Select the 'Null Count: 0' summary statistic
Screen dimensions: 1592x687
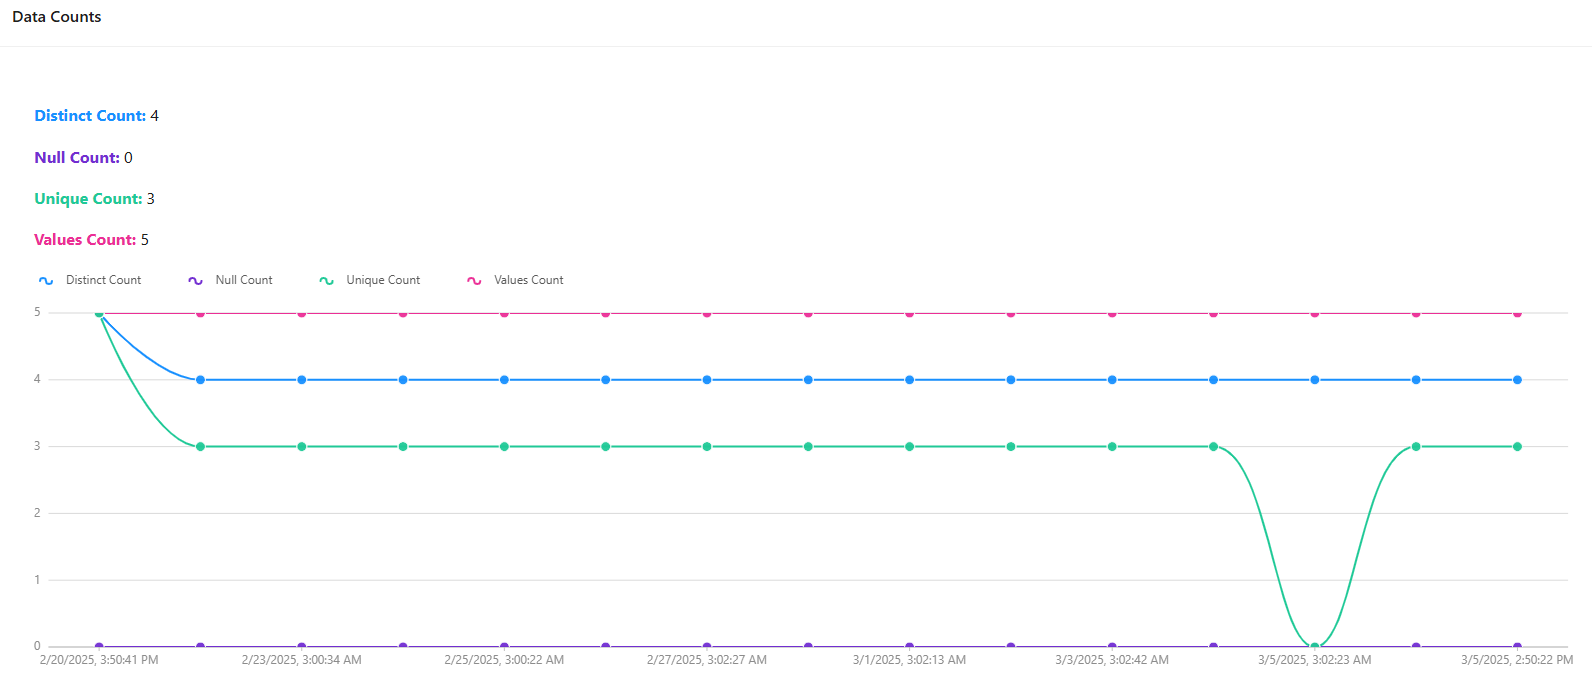pyautogui.click(x=83, y=158)
